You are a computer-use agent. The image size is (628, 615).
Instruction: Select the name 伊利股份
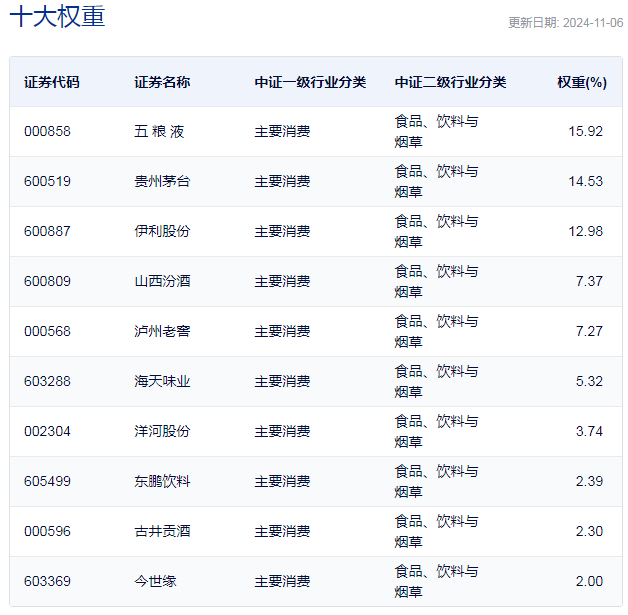[162, 231]
